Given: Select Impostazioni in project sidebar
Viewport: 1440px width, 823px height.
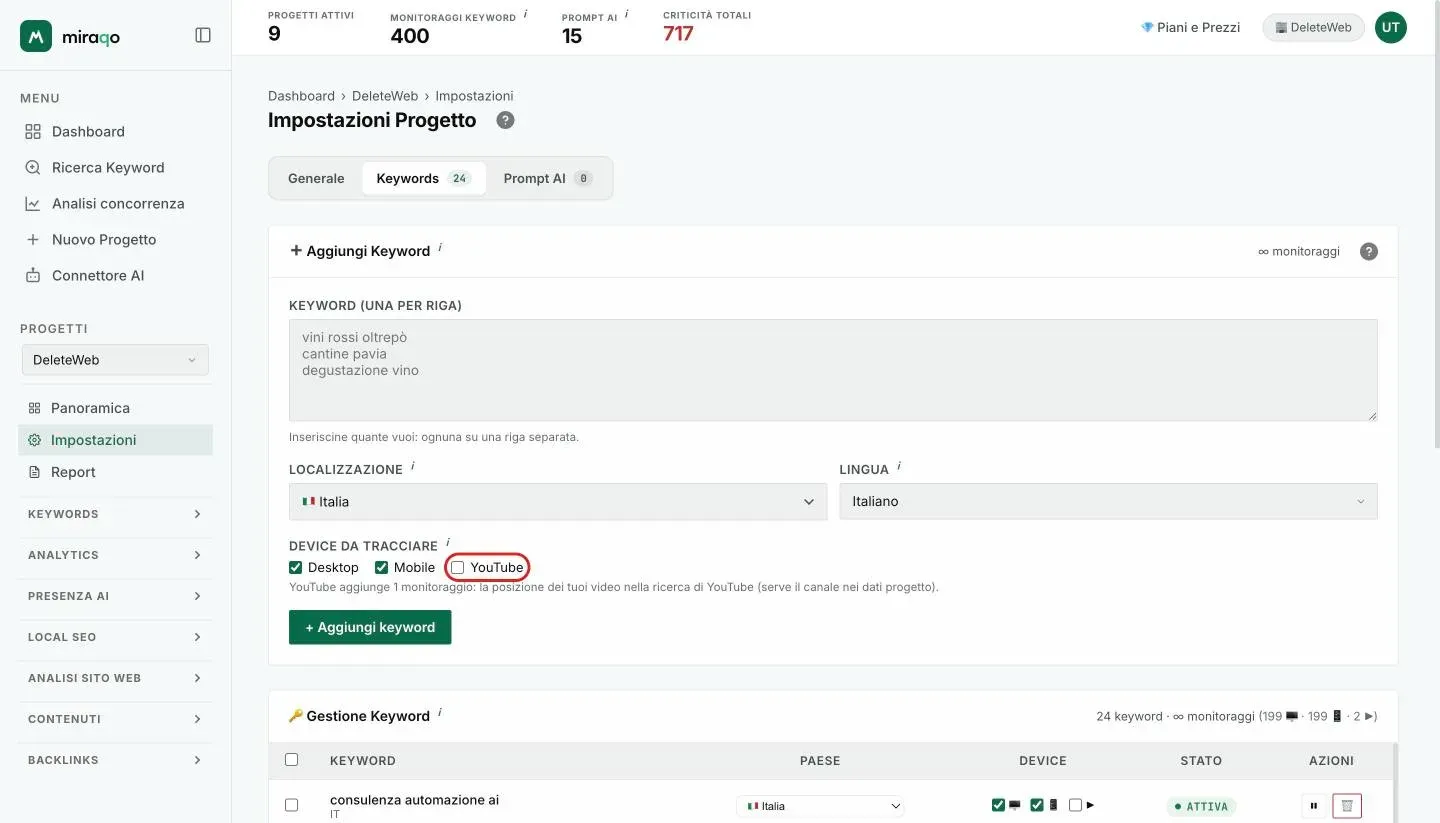Looking at the screenshot, I should [115, 440].
